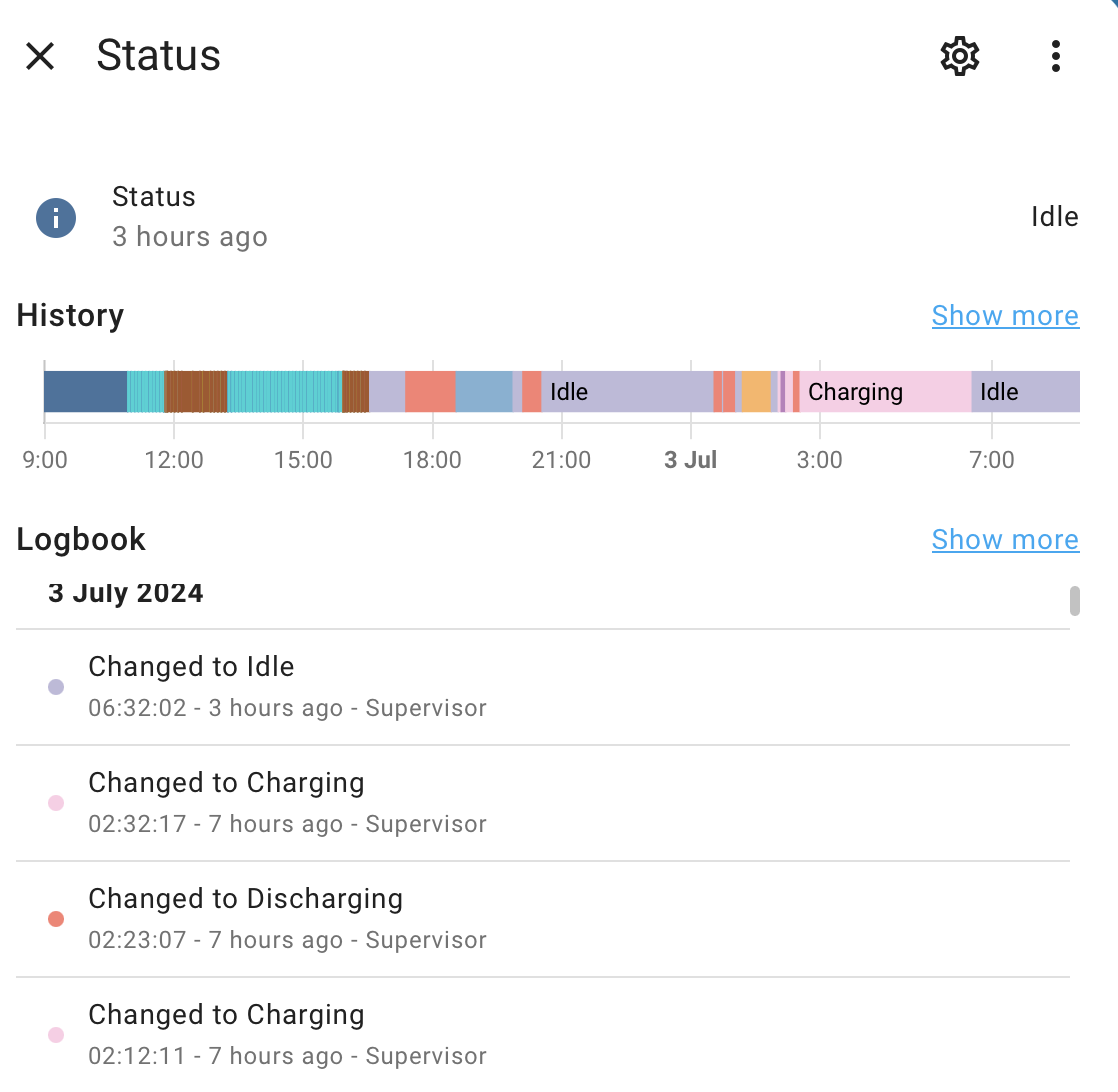Open the 02:12:11 Changed to Charging entry

[x=543, y=1035]
